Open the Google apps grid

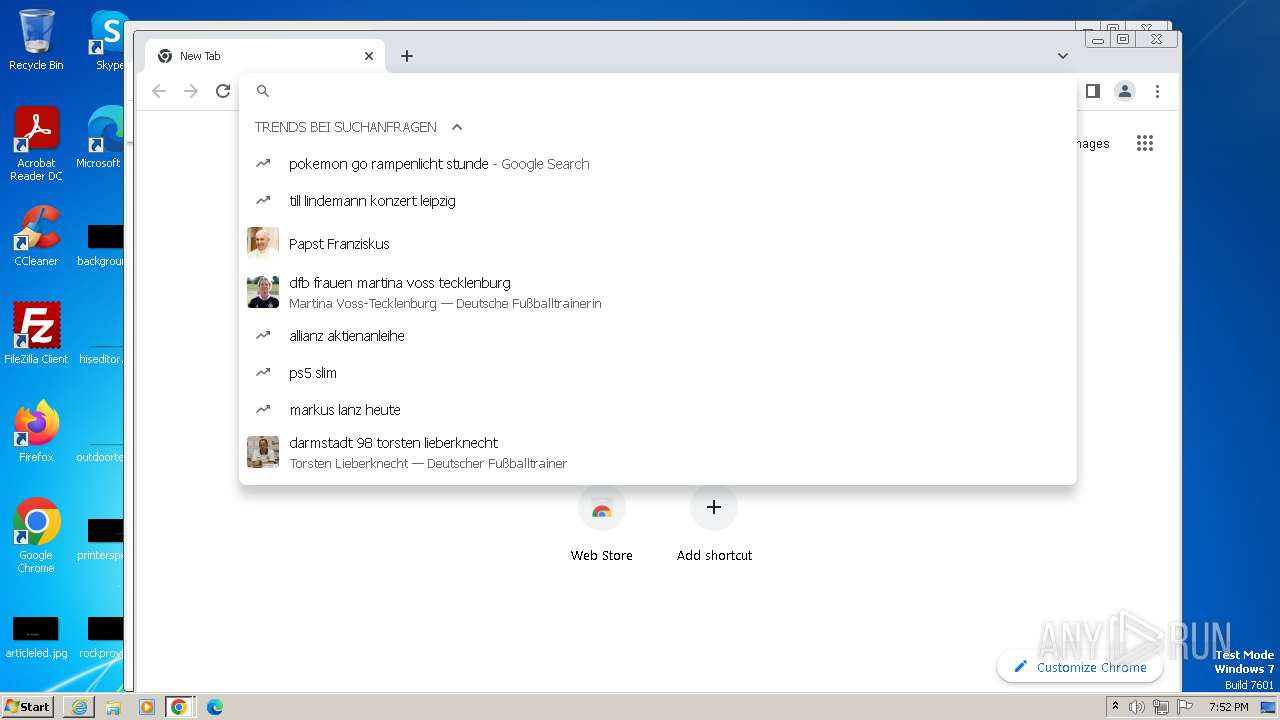(1145, 143)
